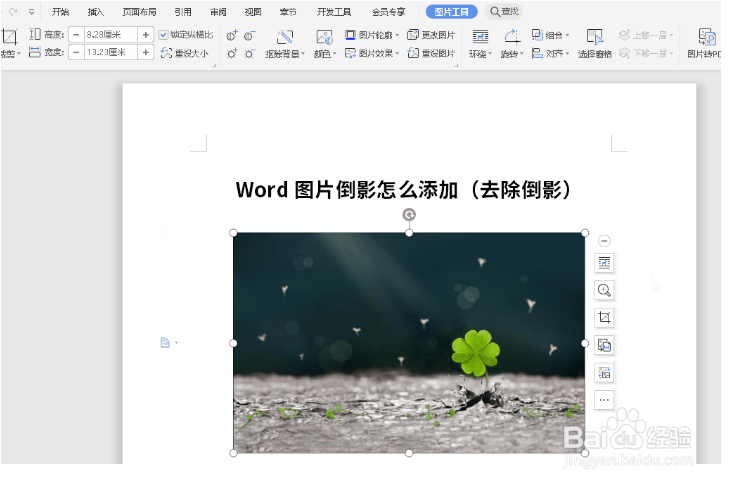Switch to the 插入 tab
The width and height of the screenshot is (734, 486).
[95, 12]
